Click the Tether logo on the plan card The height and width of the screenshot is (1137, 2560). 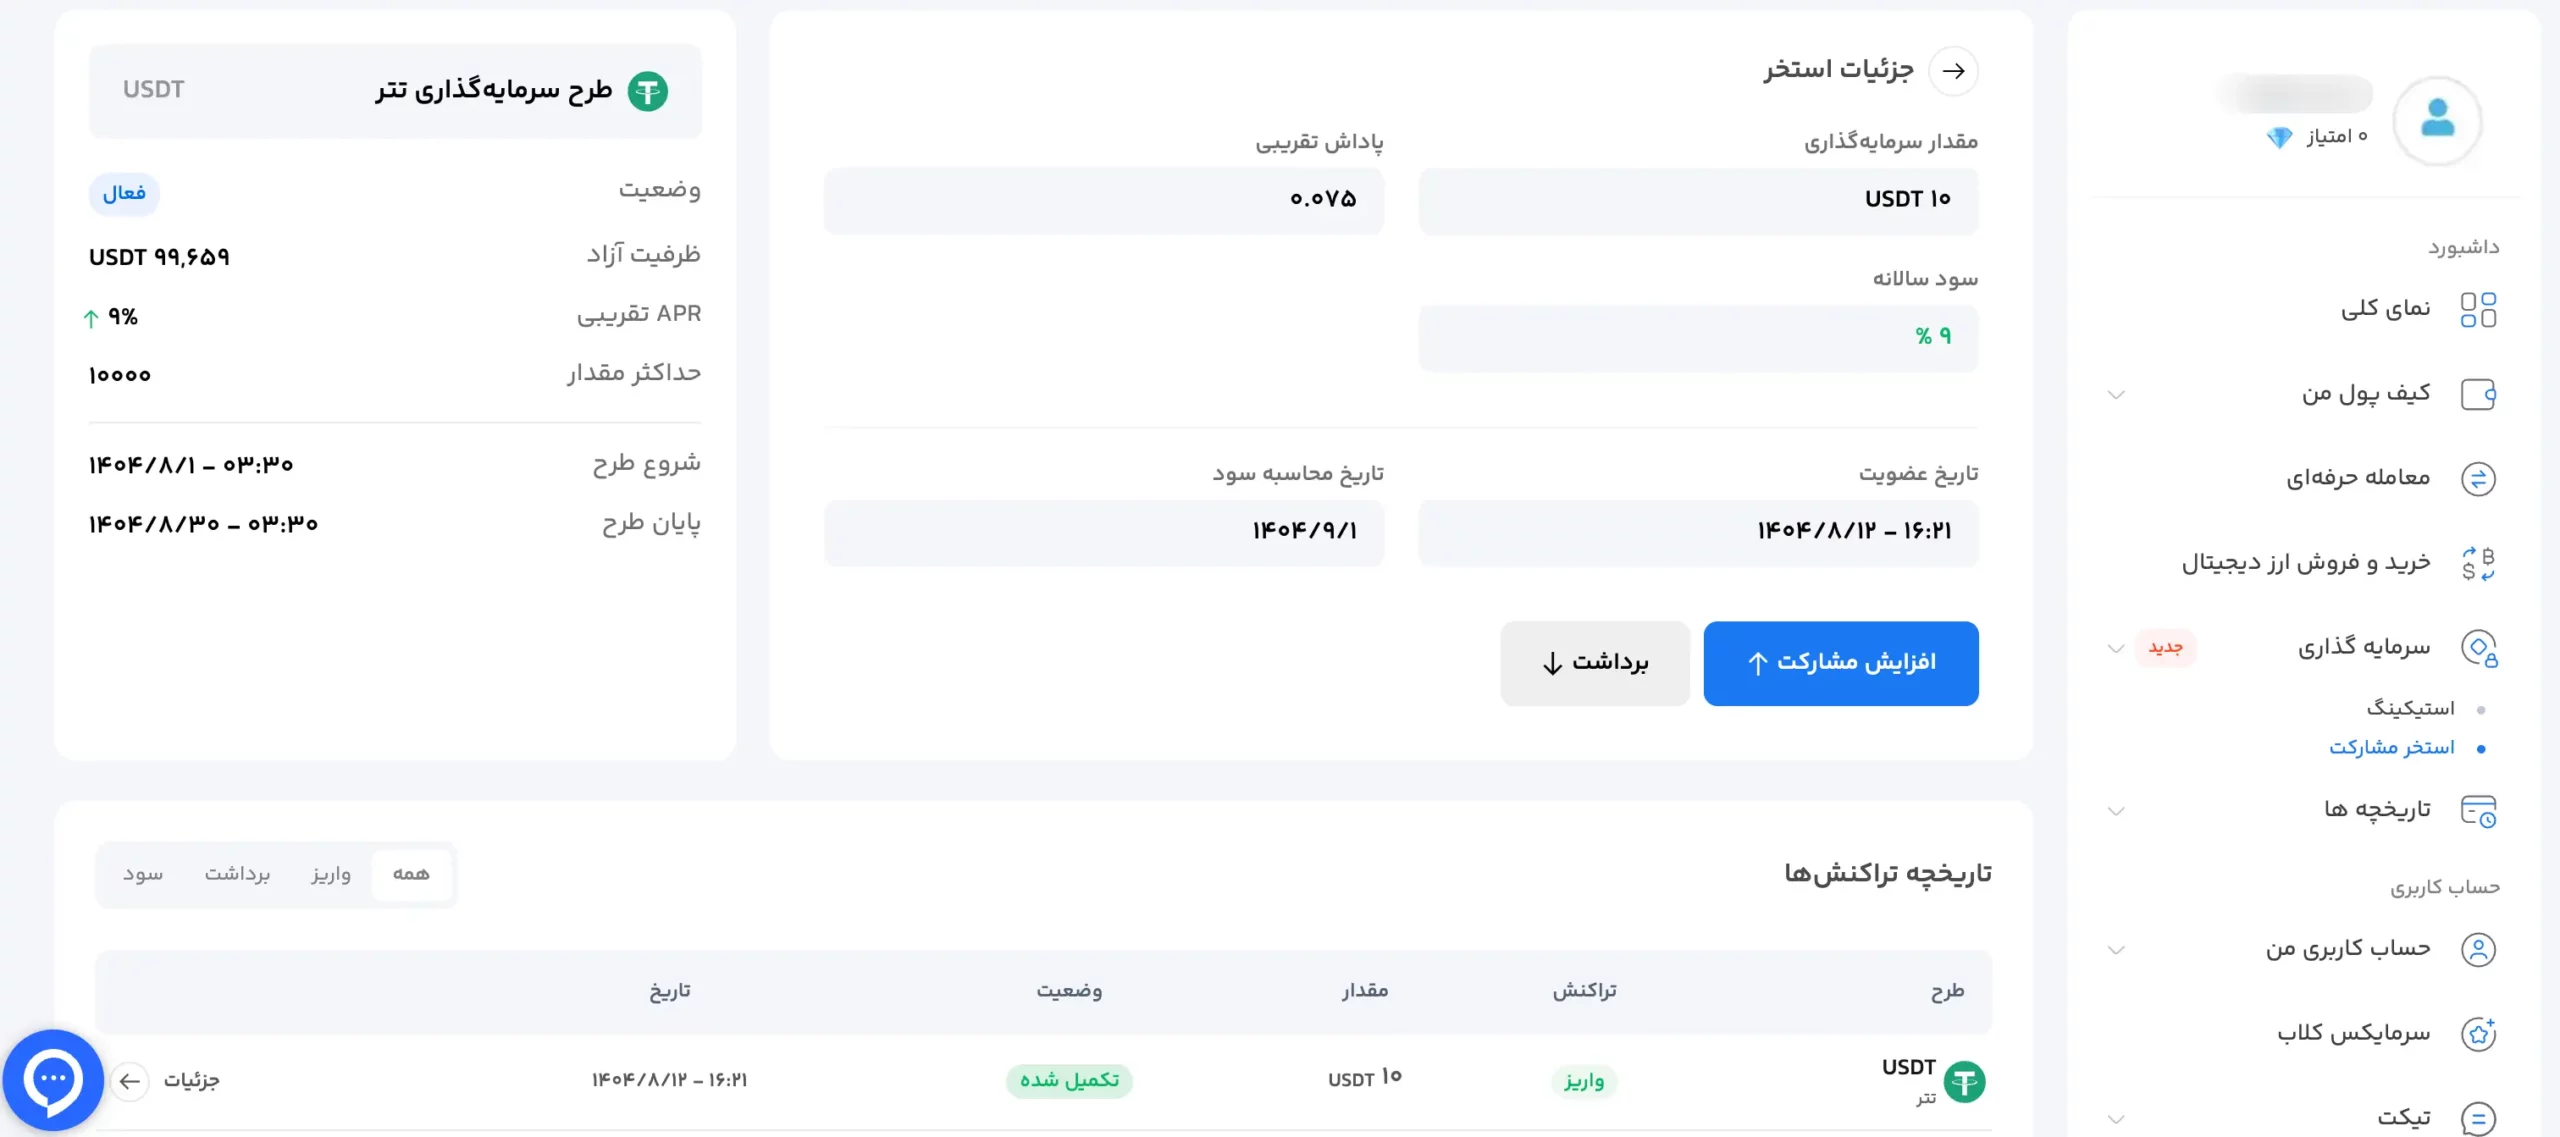coord(650,91)
